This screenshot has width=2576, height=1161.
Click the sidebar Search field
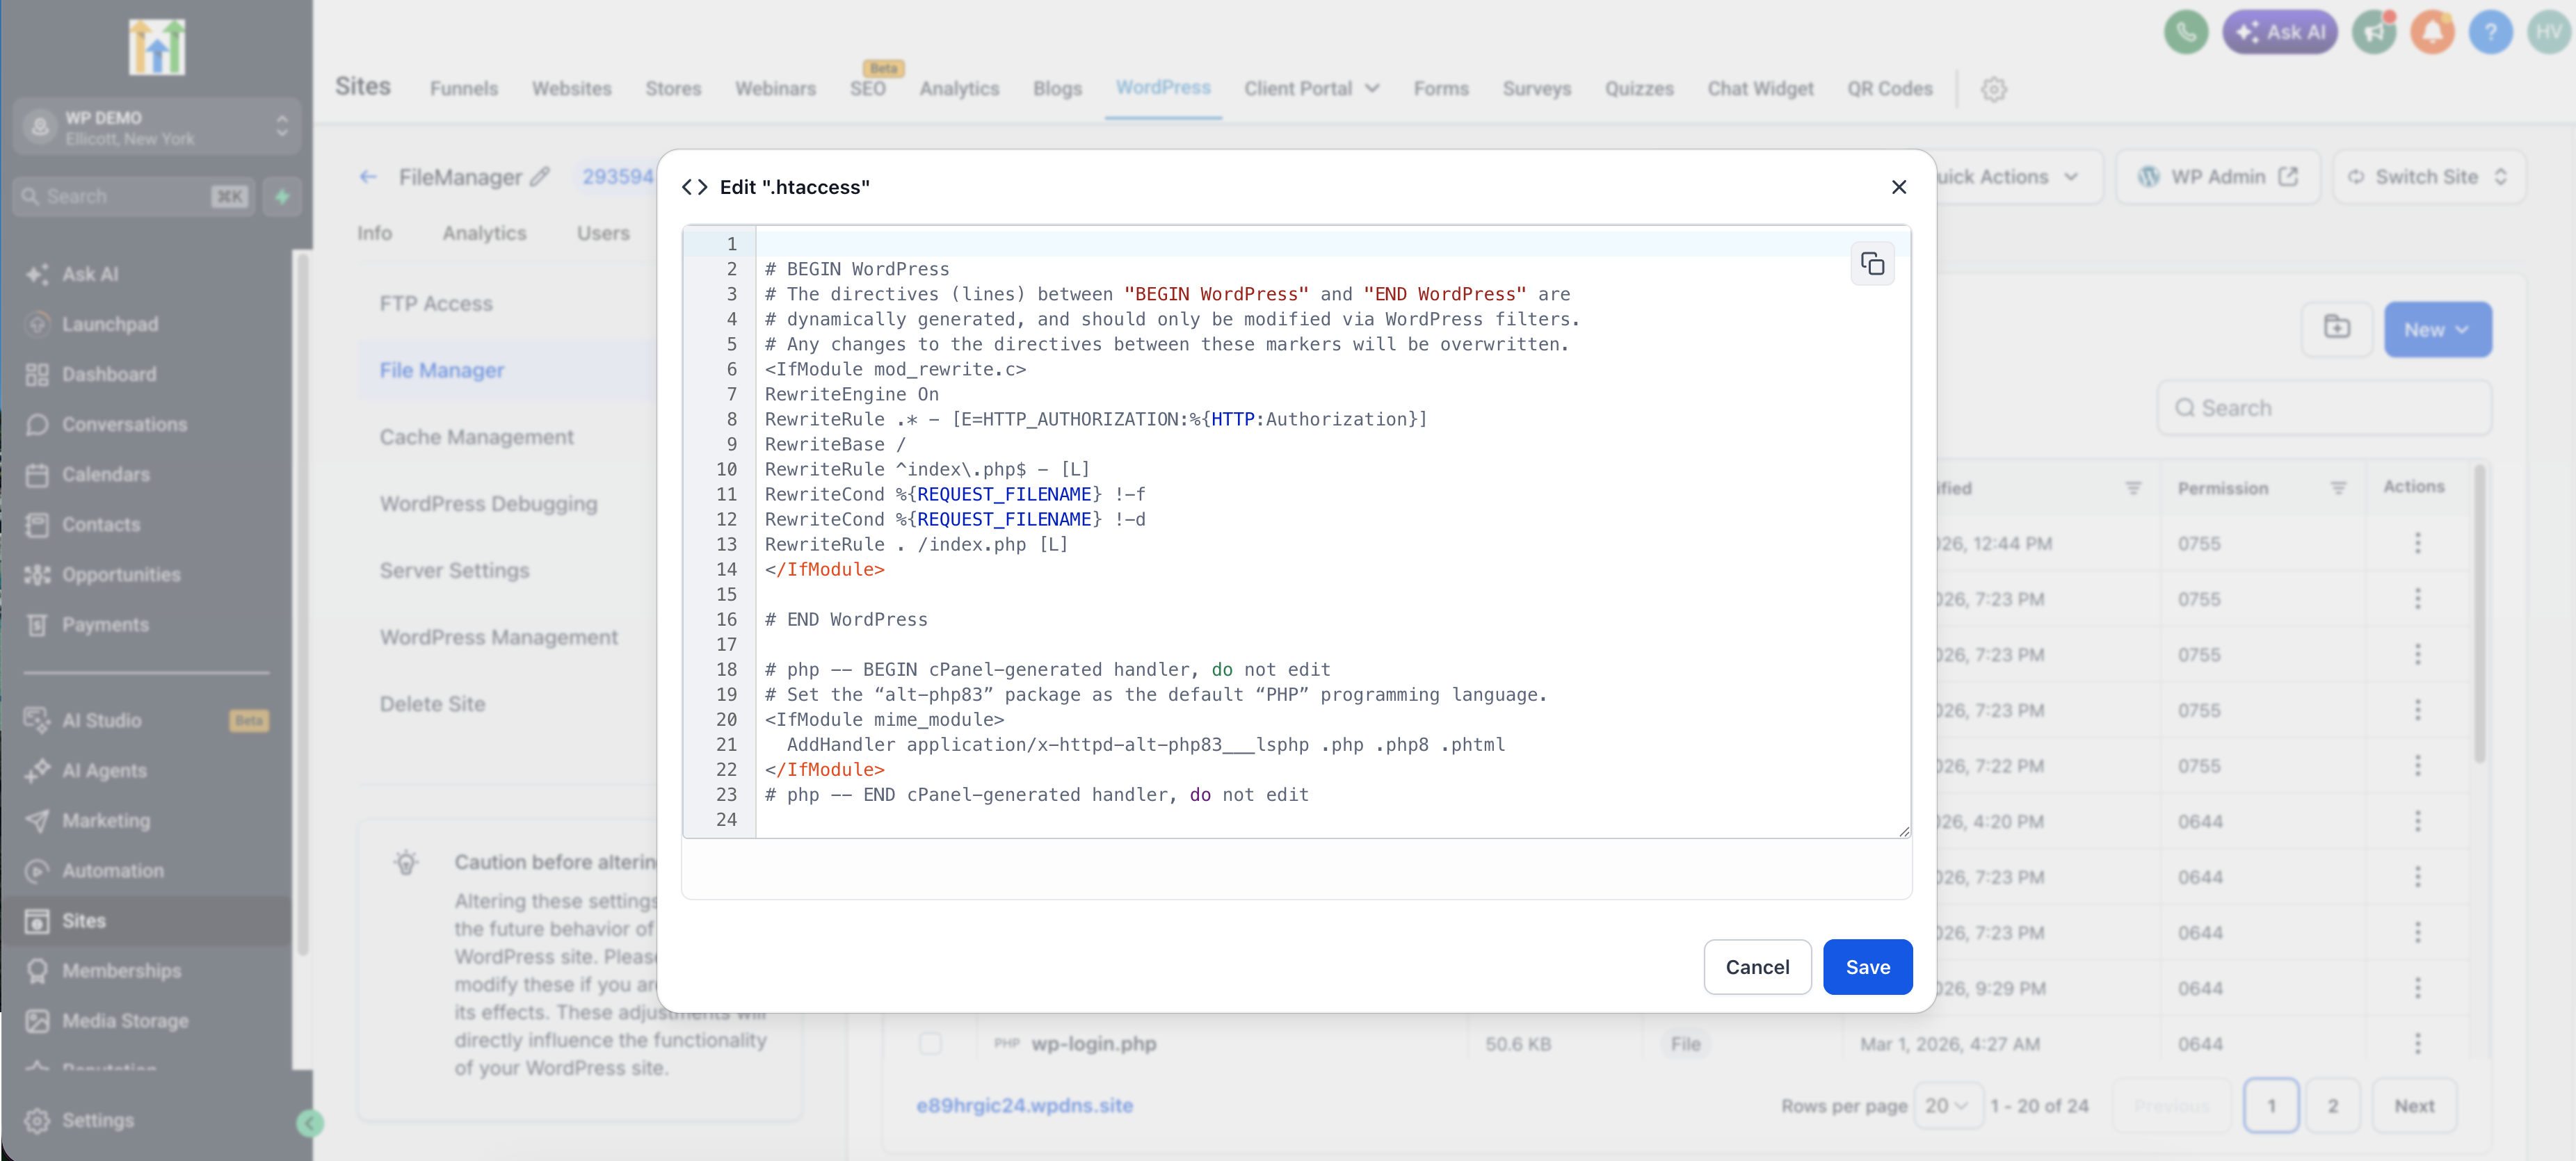pyautogui.click(x=133, y=196)
